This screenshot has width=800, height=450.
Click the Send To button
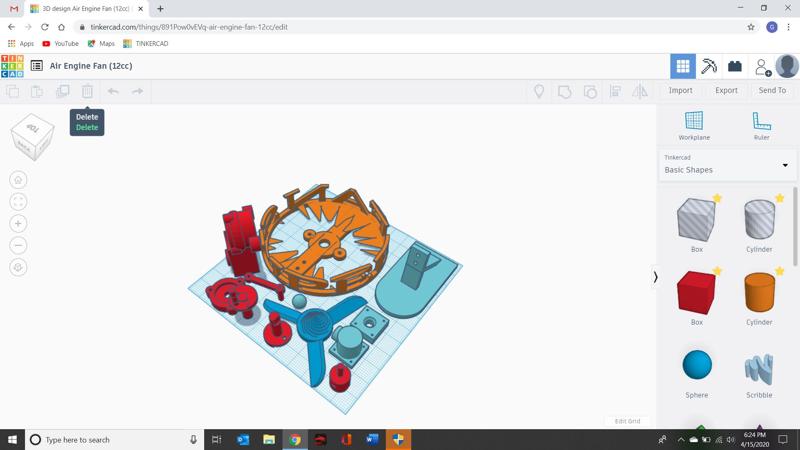pyautogui.click(x=772, y=90)
